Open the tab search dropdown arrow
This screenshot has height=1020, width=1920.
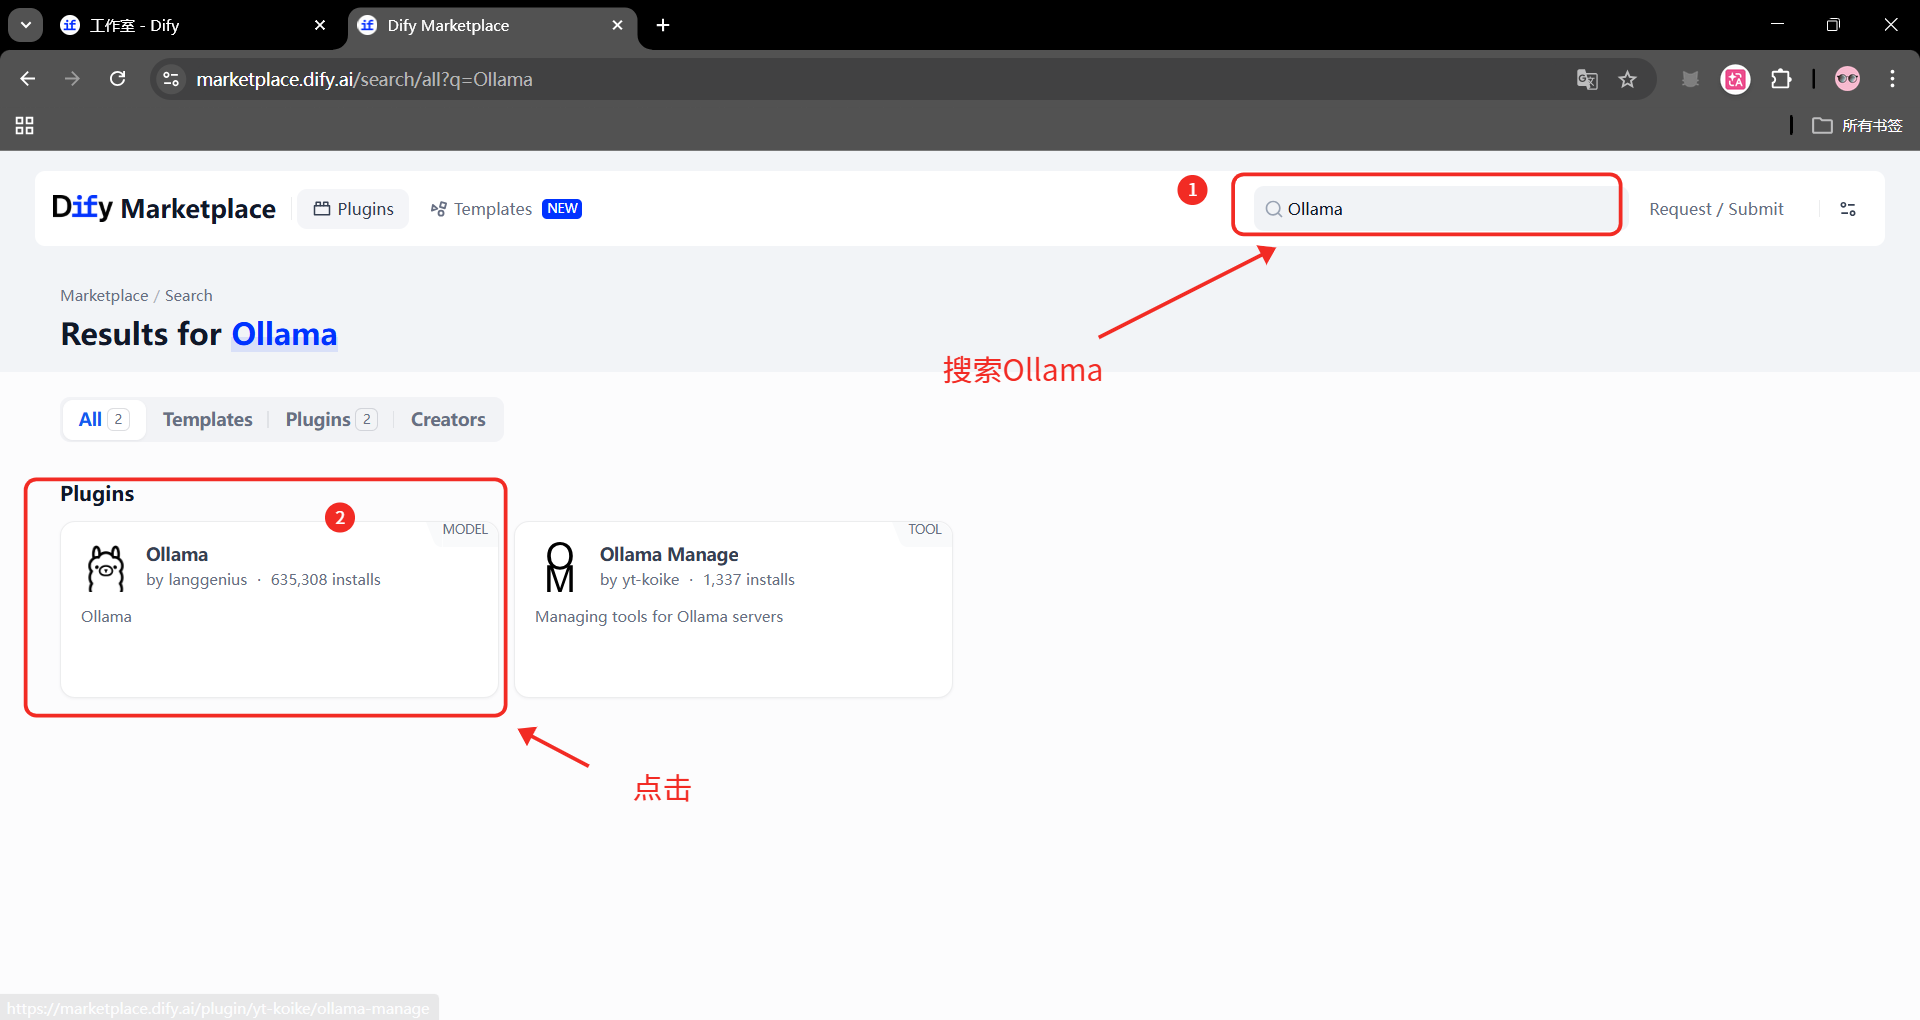pyautogui.click(x=26, y=25)
